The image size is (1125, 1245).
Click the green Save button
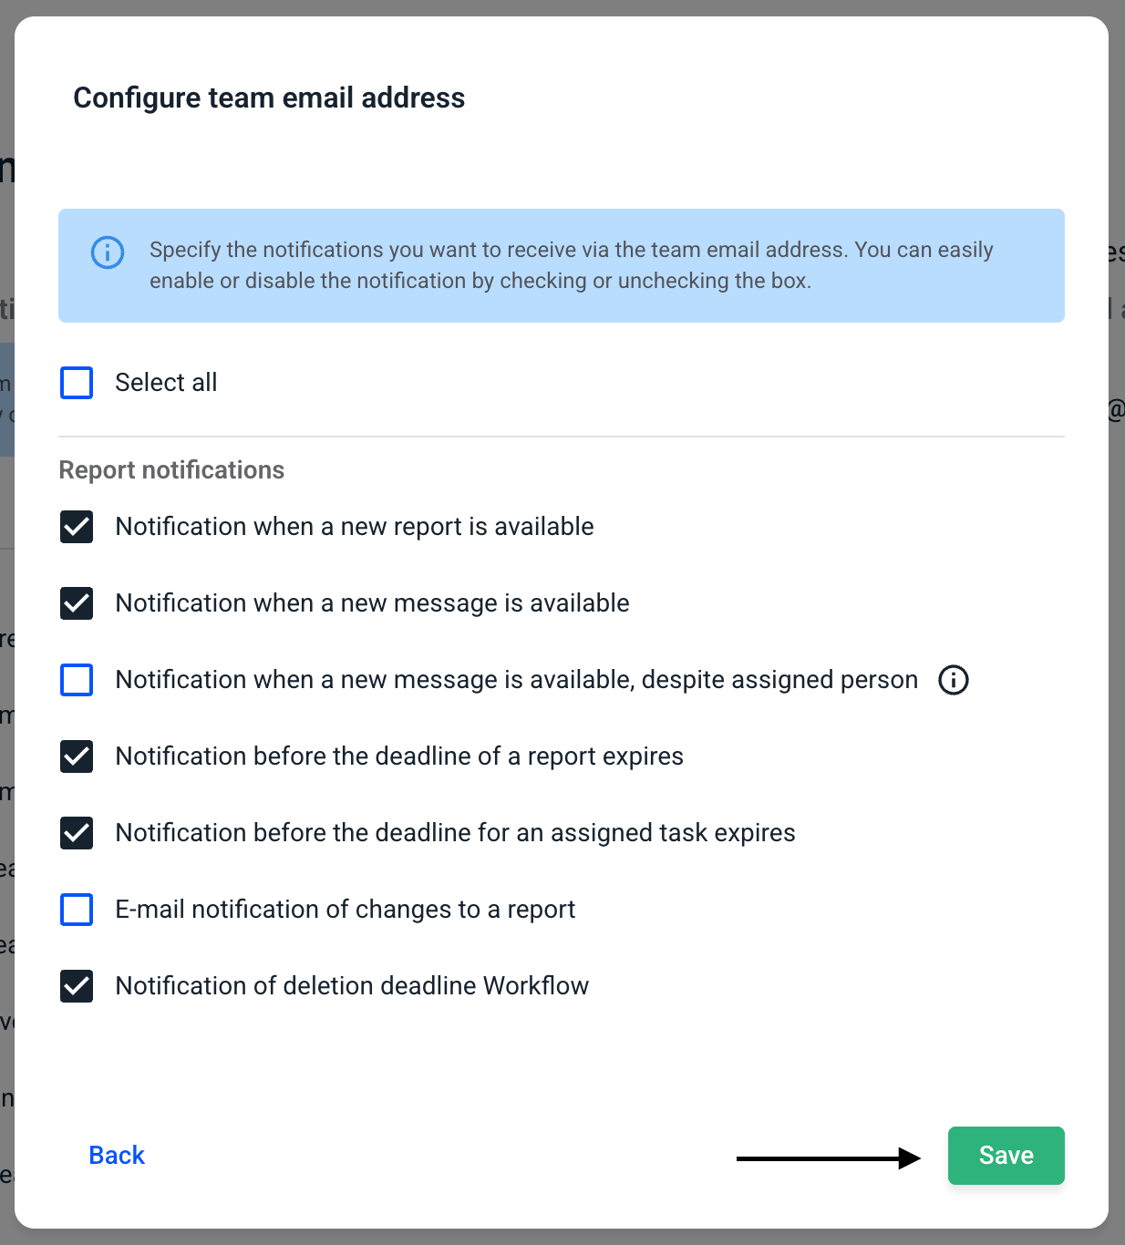[x=1006, y=1156]
